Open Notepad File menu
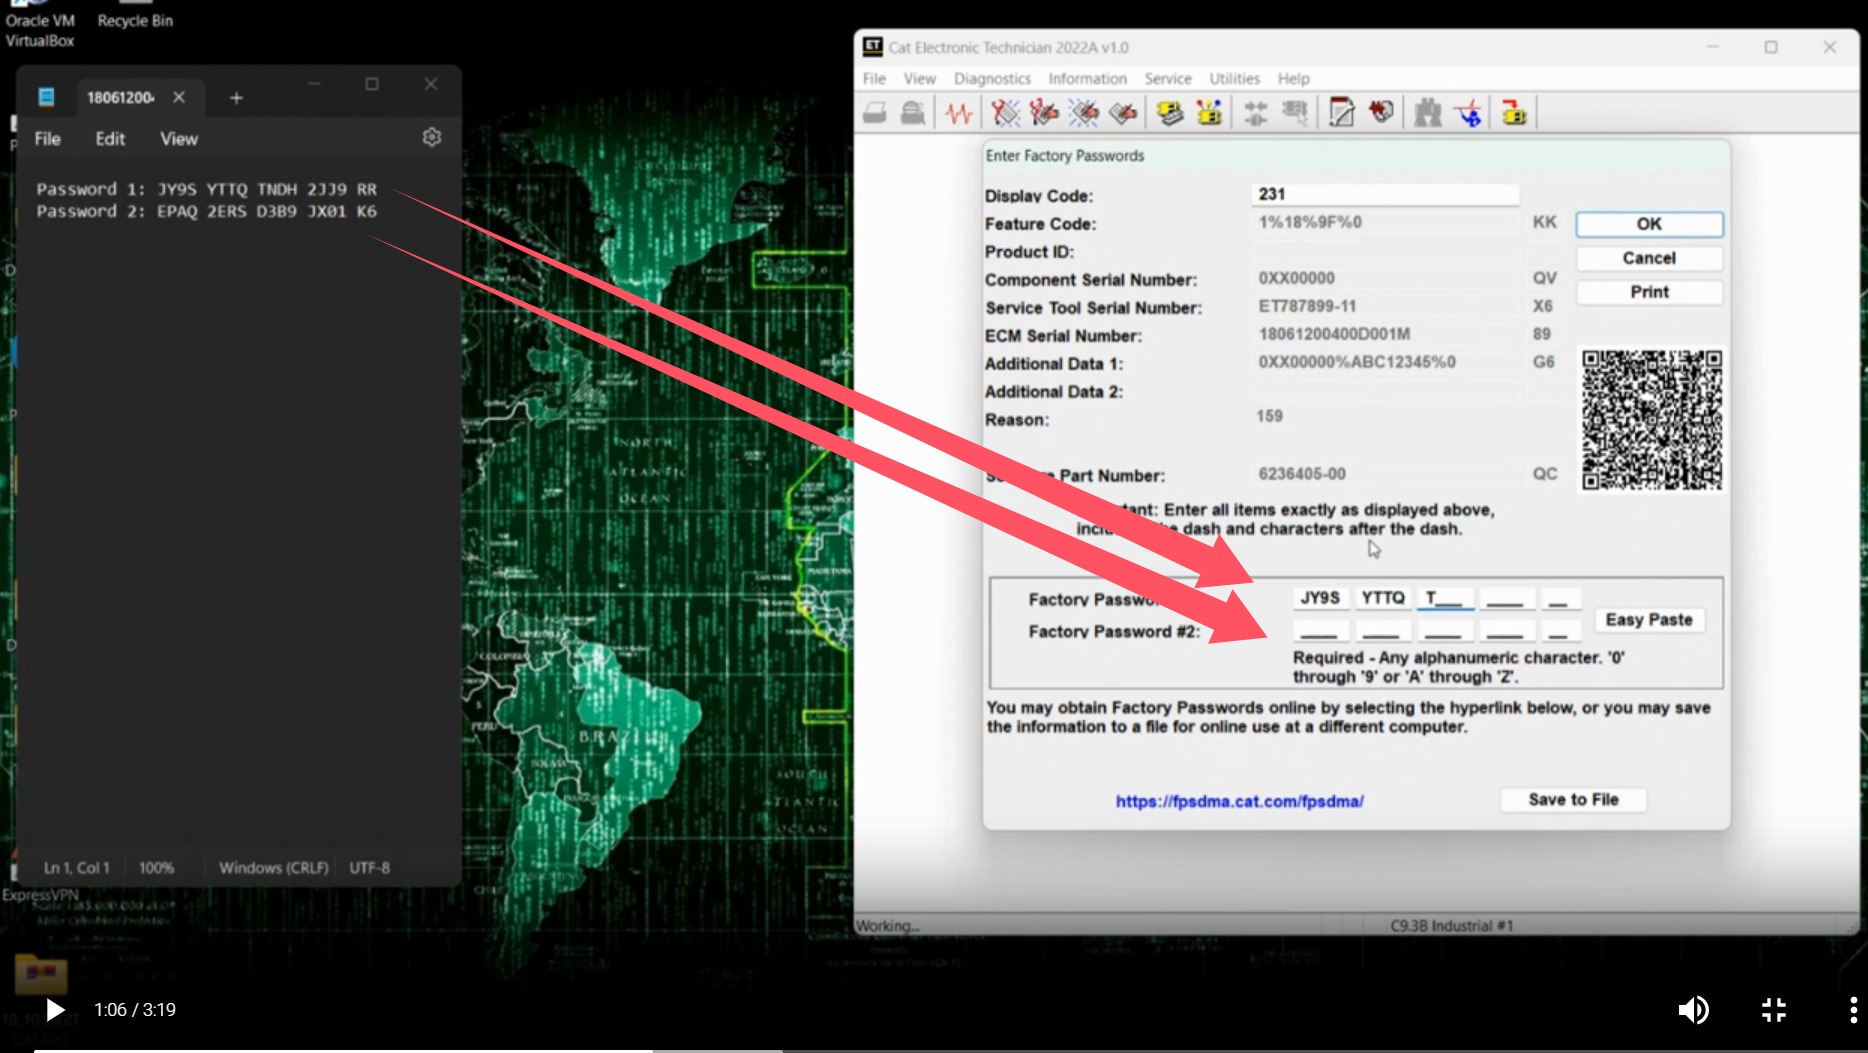This screenshot has height=1053, width=1868. pyautogui.click(x=47, y=139)
